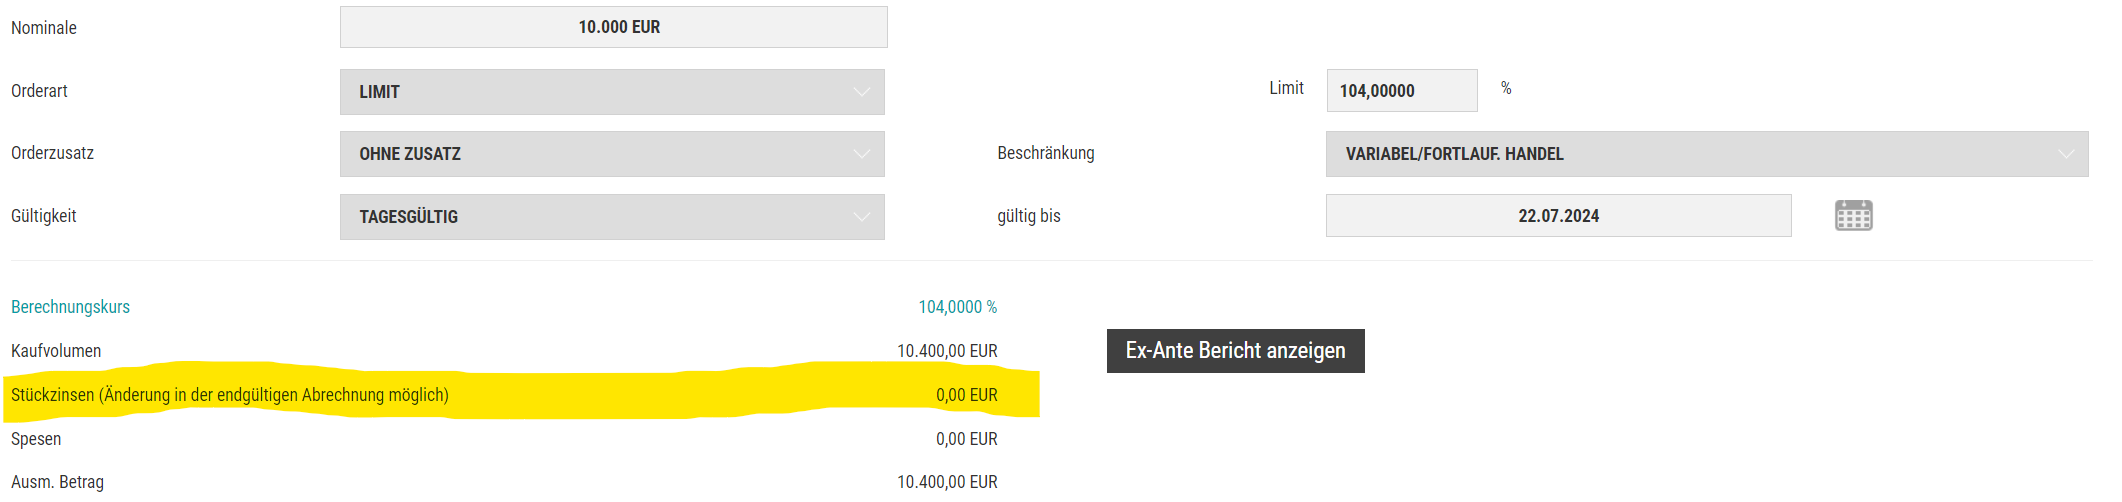The width and height of the screenshot is (2122, 502).
Task: Focus the Limit input field 104,00000
Action: tap(1400, 91)
